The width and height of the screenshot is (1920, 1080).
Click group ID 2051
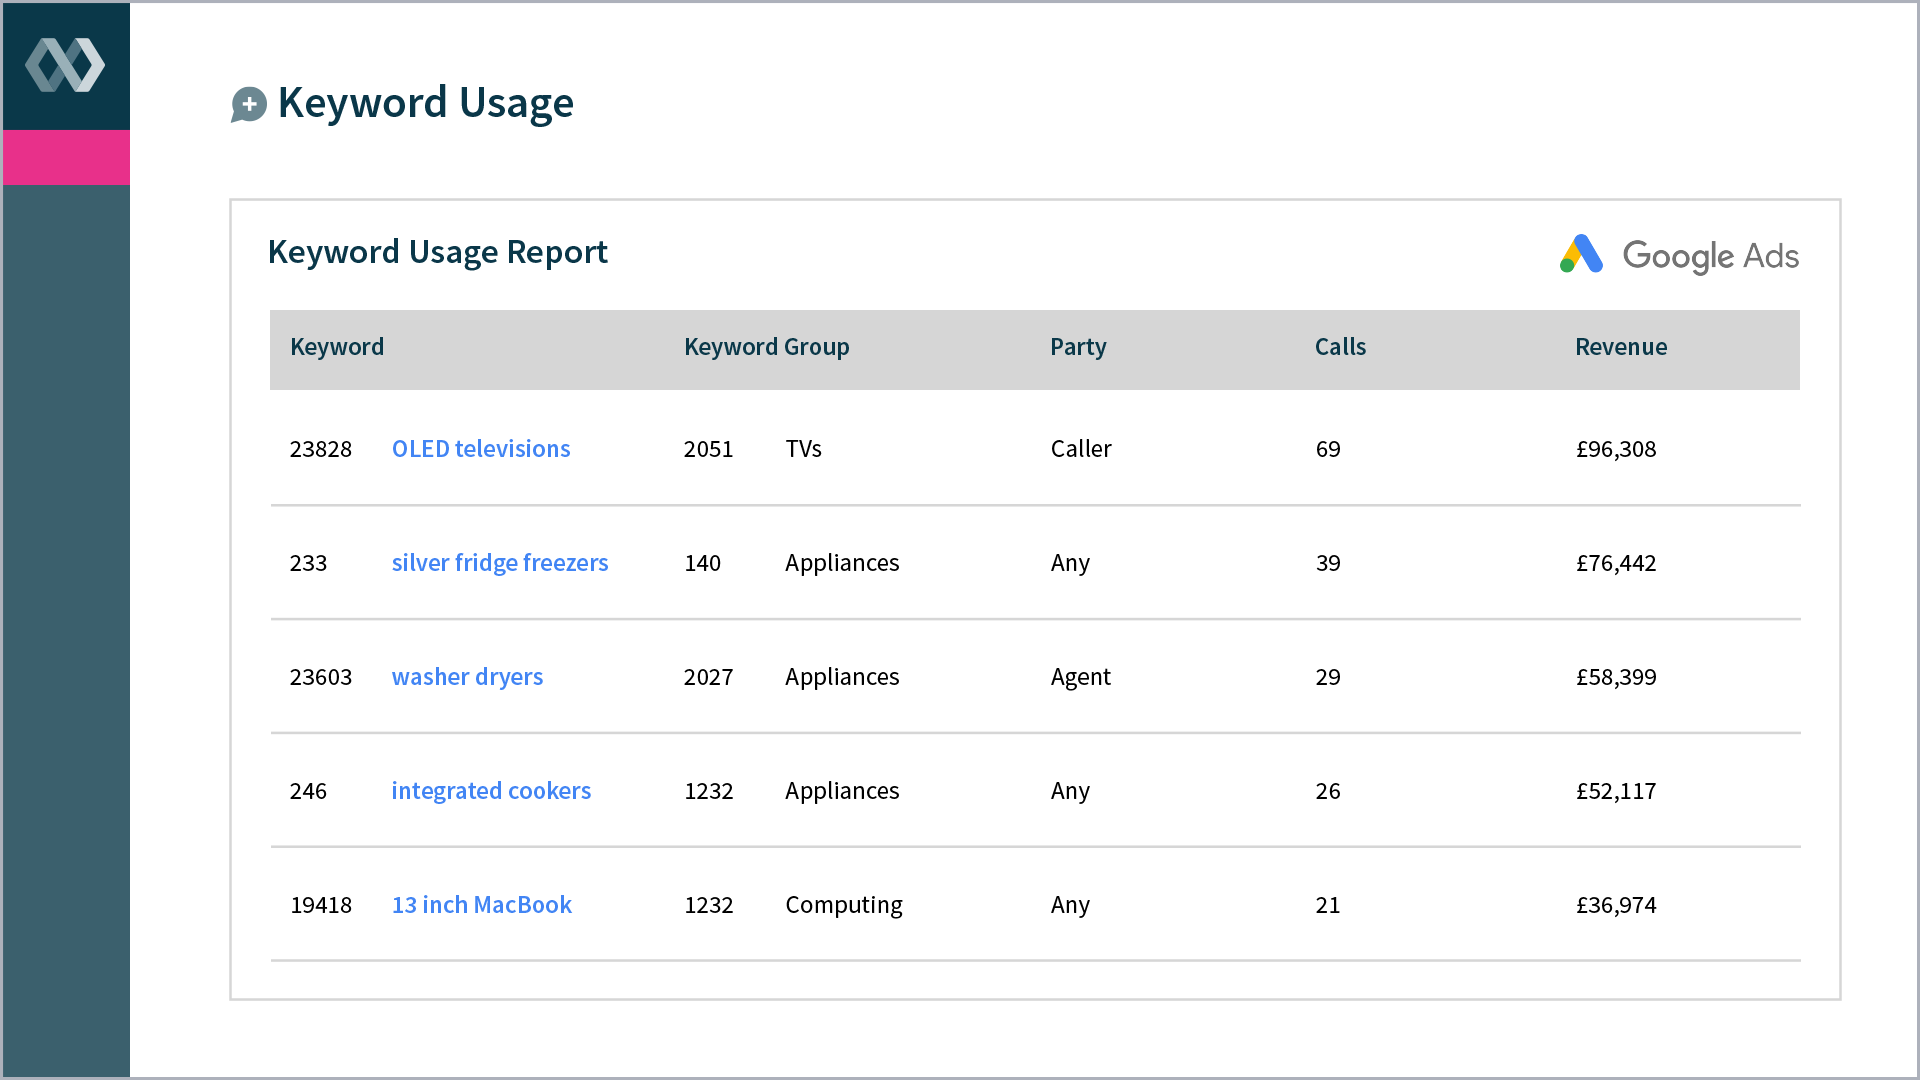(x=708, y=449)
